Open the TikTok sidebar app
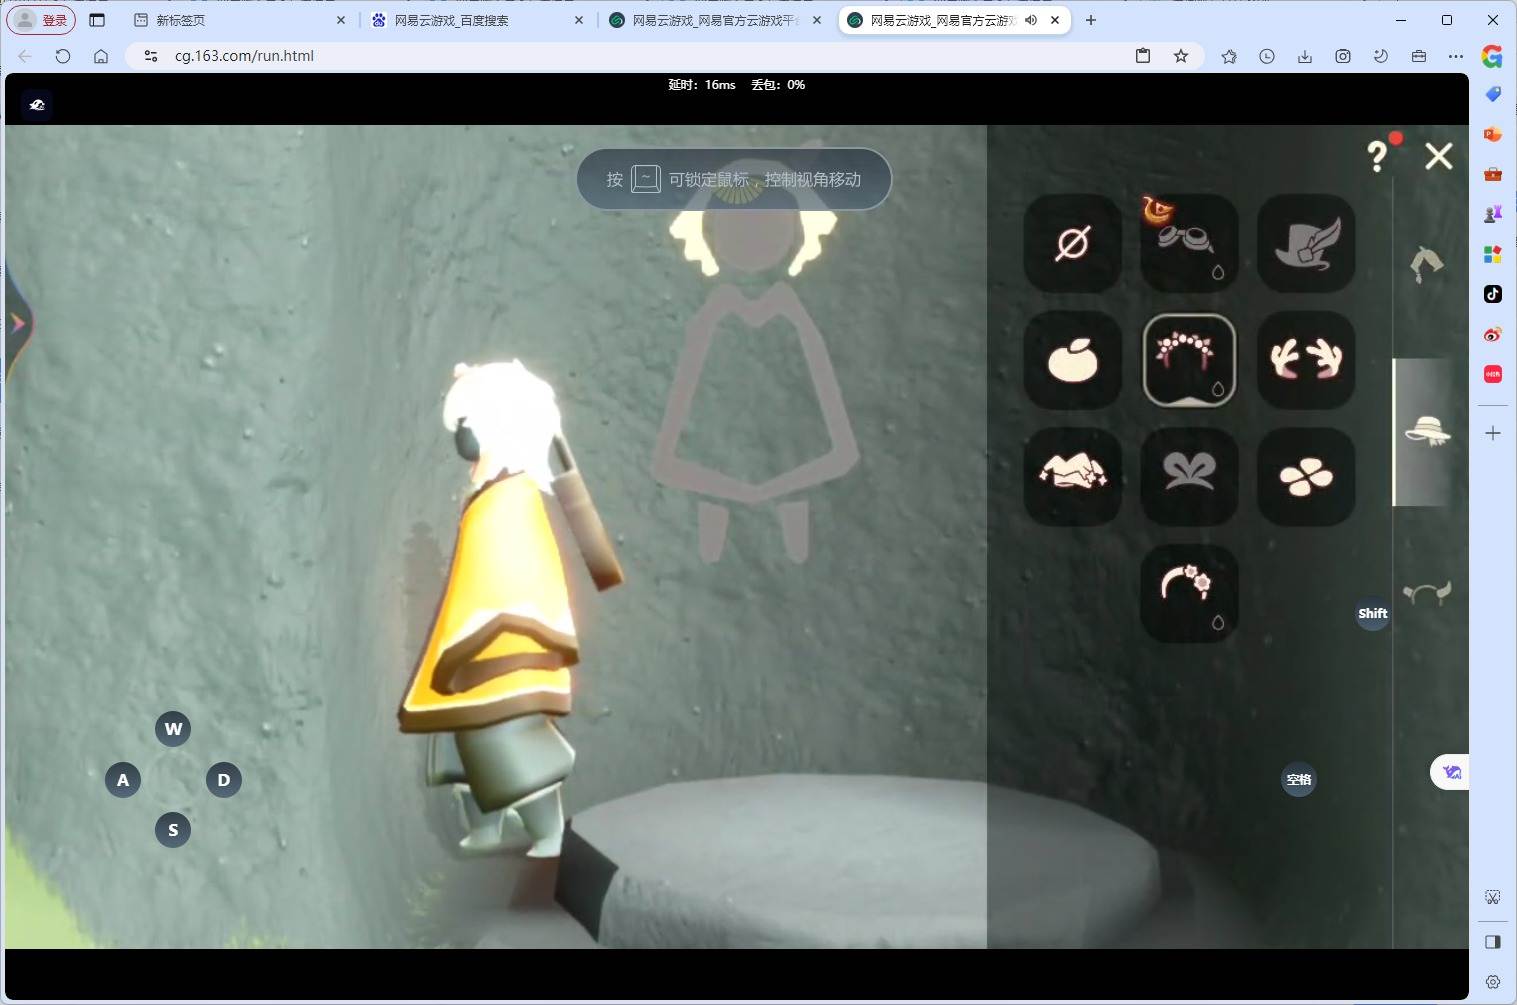1517x1005 pixels. [1493, 294]
